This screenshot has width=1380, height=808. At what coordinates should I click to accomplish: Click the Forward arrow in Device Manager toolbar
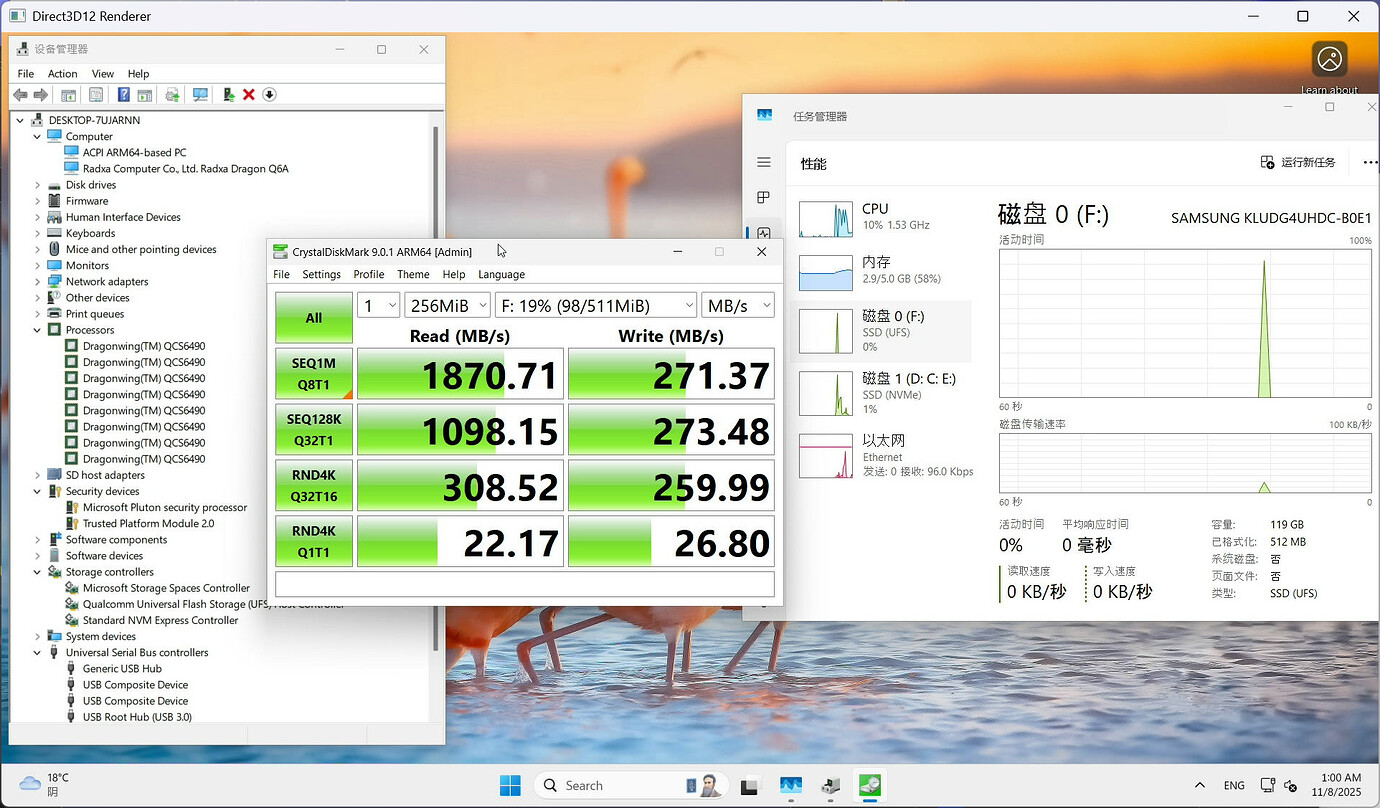(x=41, y=95)
